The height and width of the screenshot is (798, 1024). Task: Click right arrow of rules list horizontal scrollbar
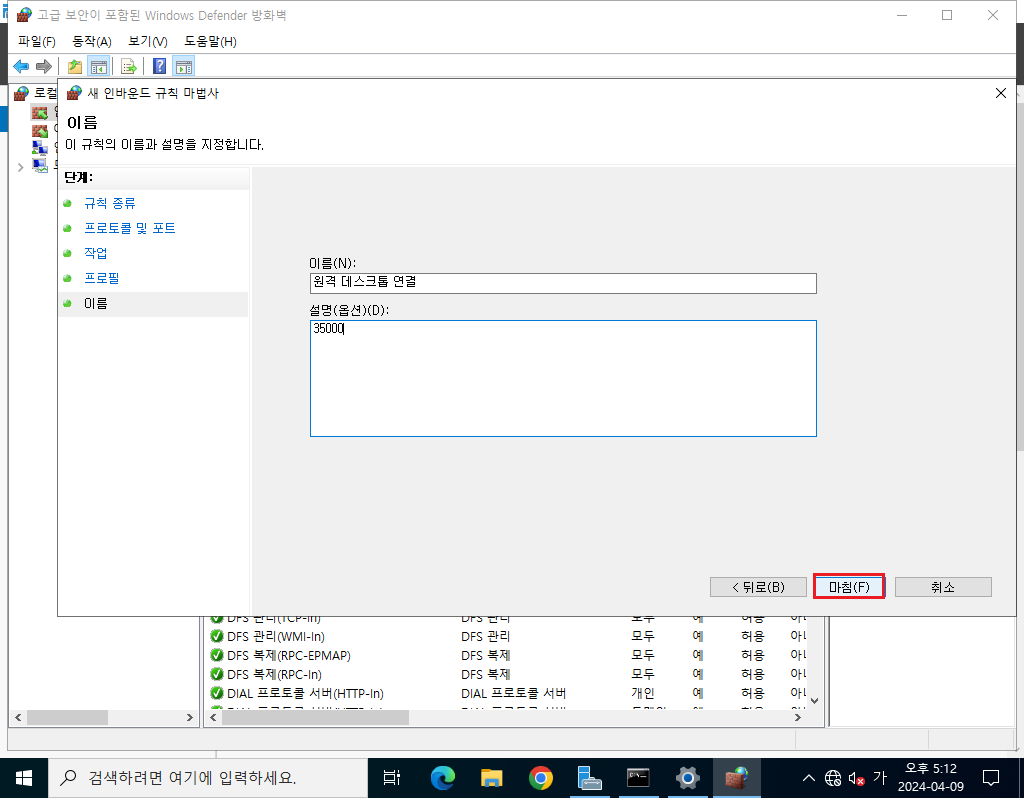pyautogui.click(x=797, y=717)
